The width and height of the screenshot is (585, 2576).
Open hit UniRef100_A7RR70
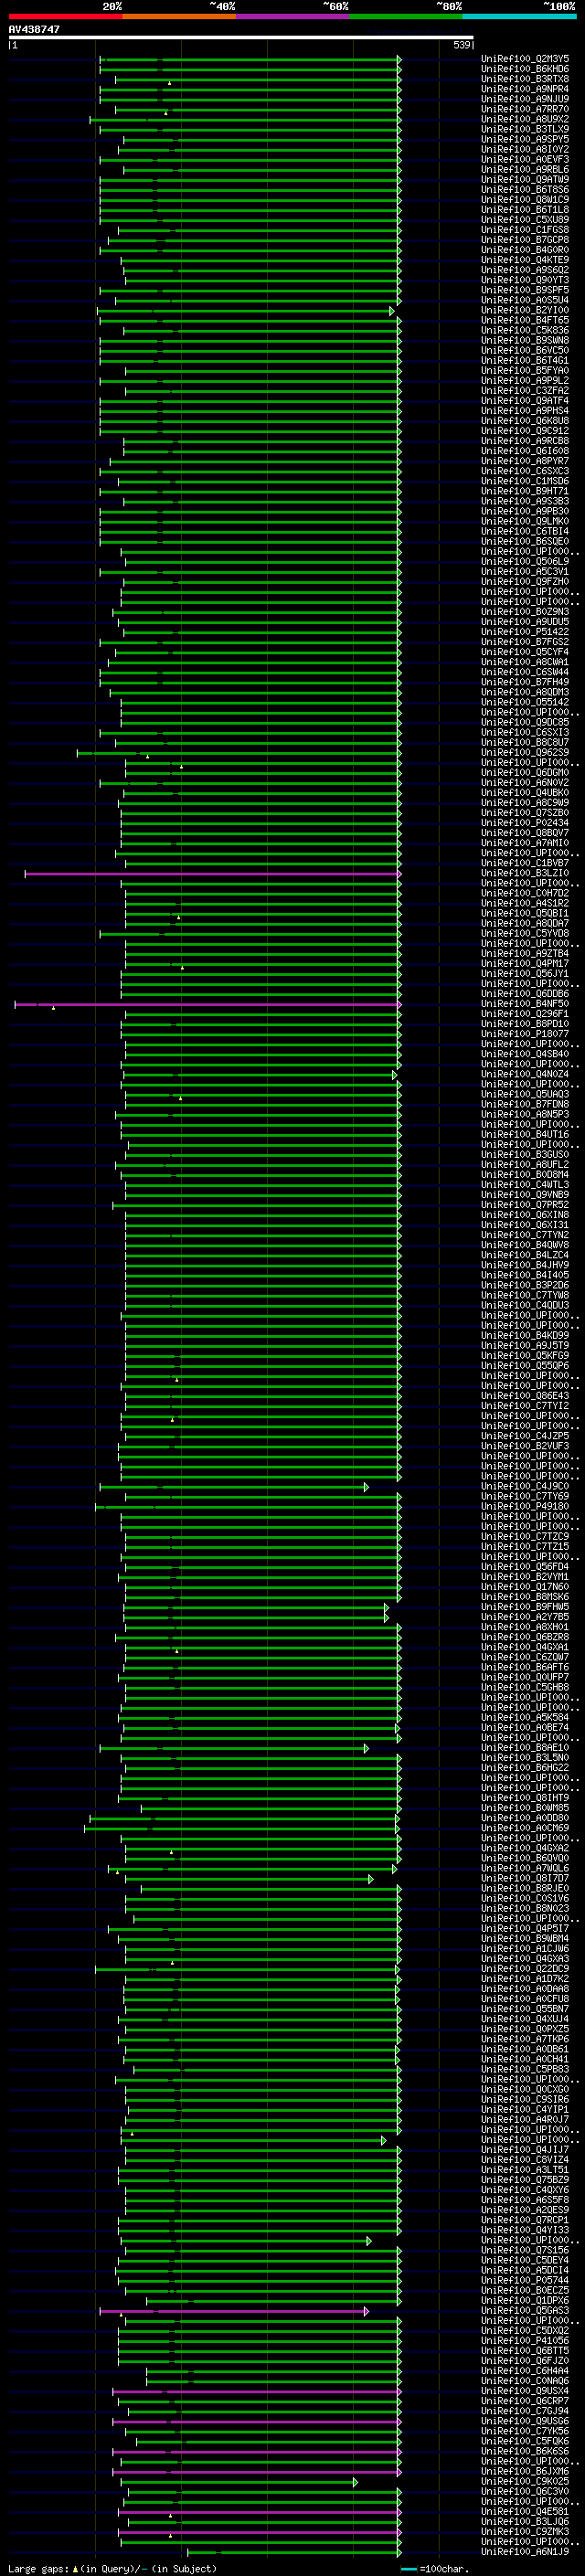(x=525, y=109)
